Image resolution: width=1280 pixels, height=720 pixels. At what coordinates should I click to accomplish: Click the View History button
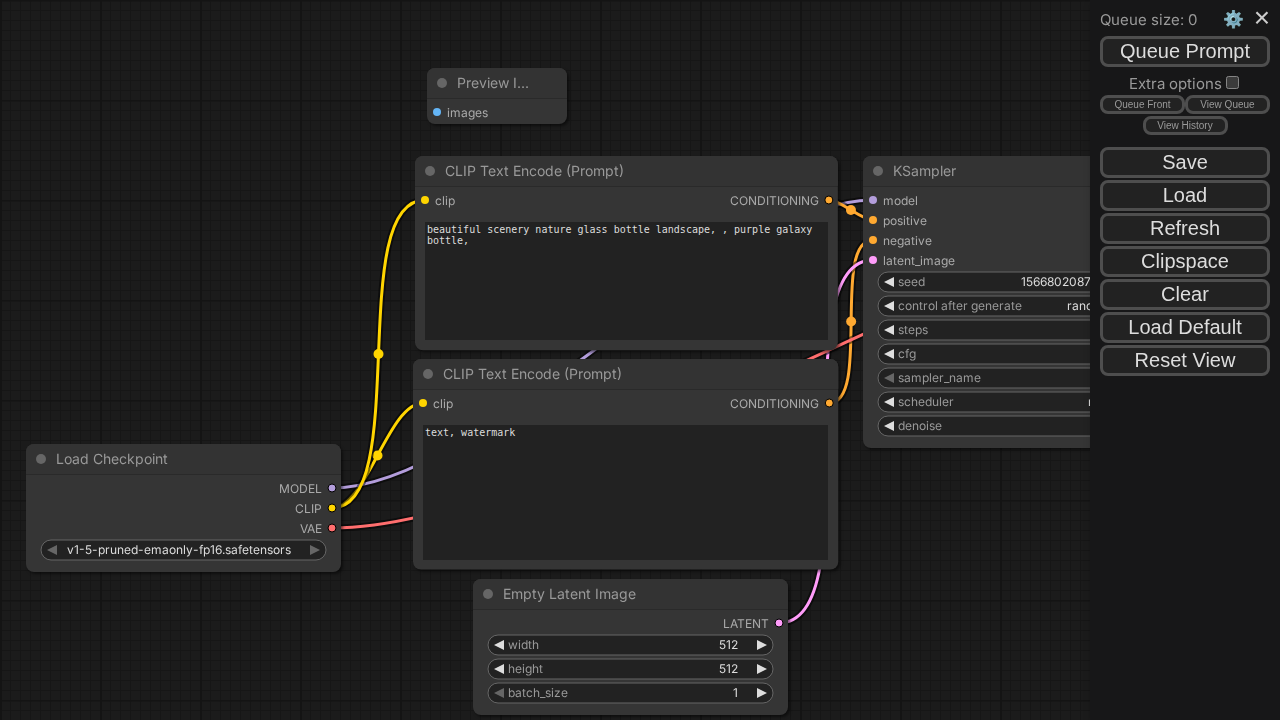click(1185, 125)
